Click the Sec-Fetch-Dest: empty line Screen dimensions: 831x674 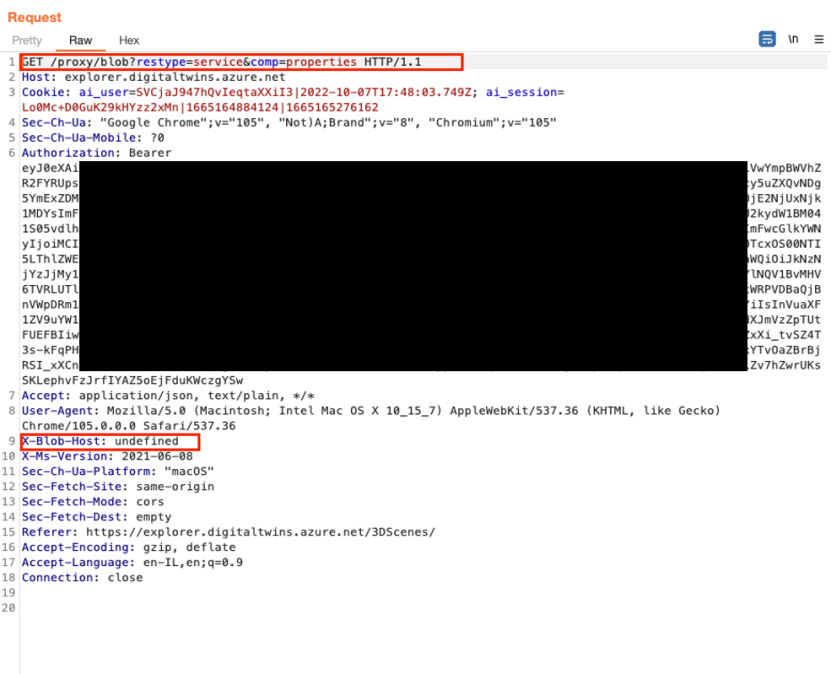click(96, 517)
